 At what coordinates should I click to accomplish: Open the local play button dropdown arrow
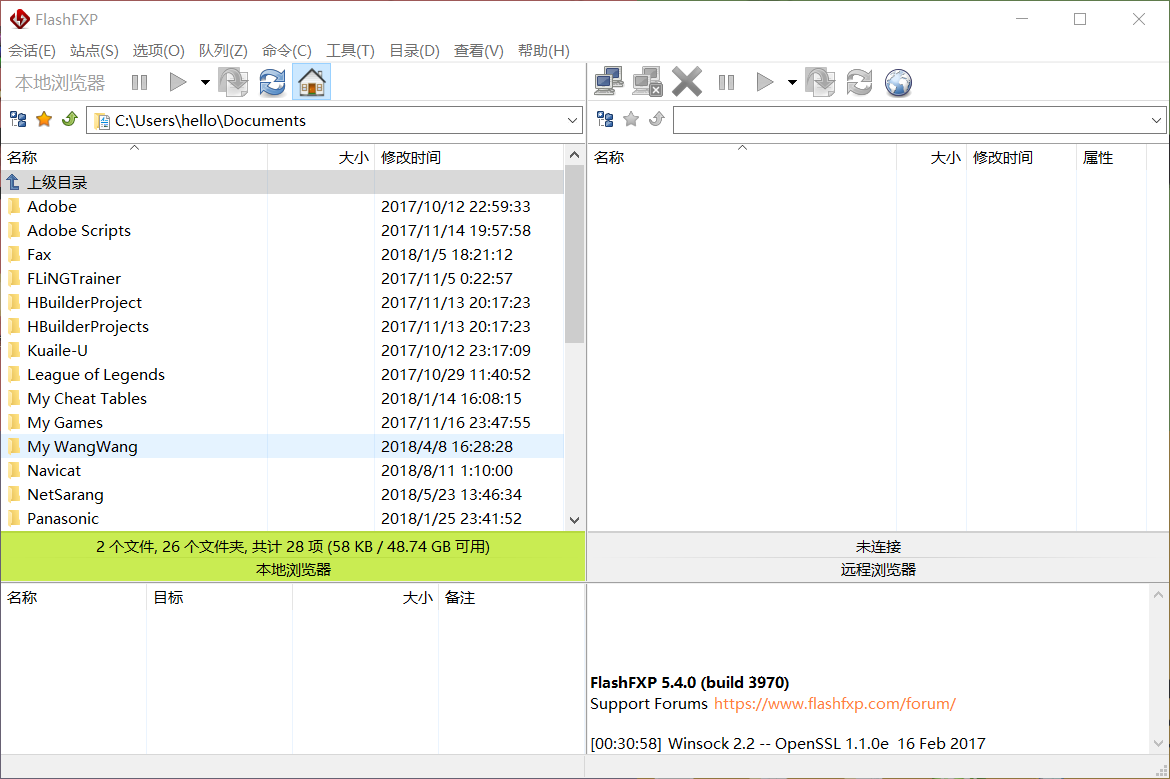205,82
